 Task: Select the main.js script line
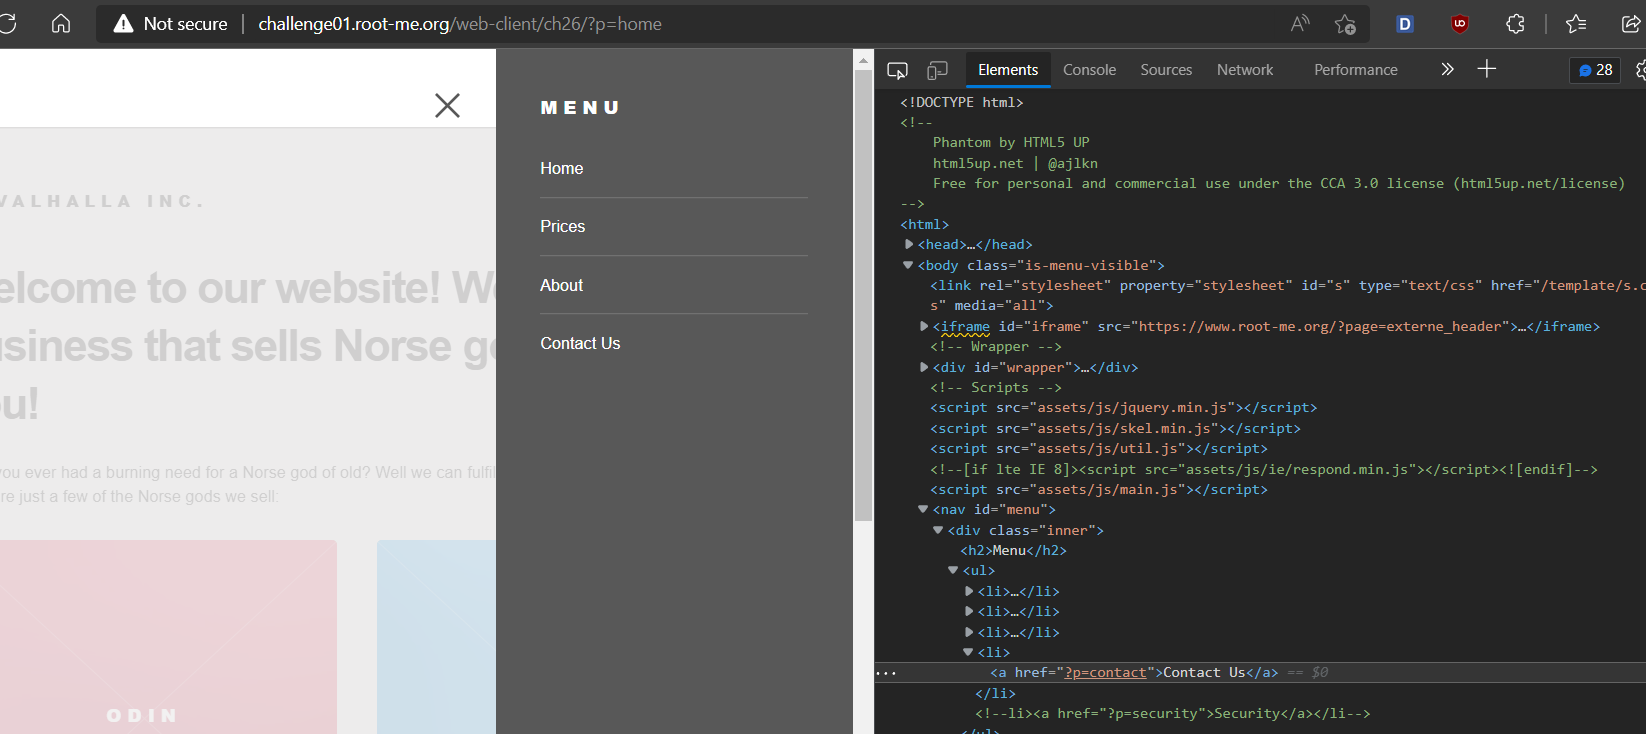[1098, 489]
